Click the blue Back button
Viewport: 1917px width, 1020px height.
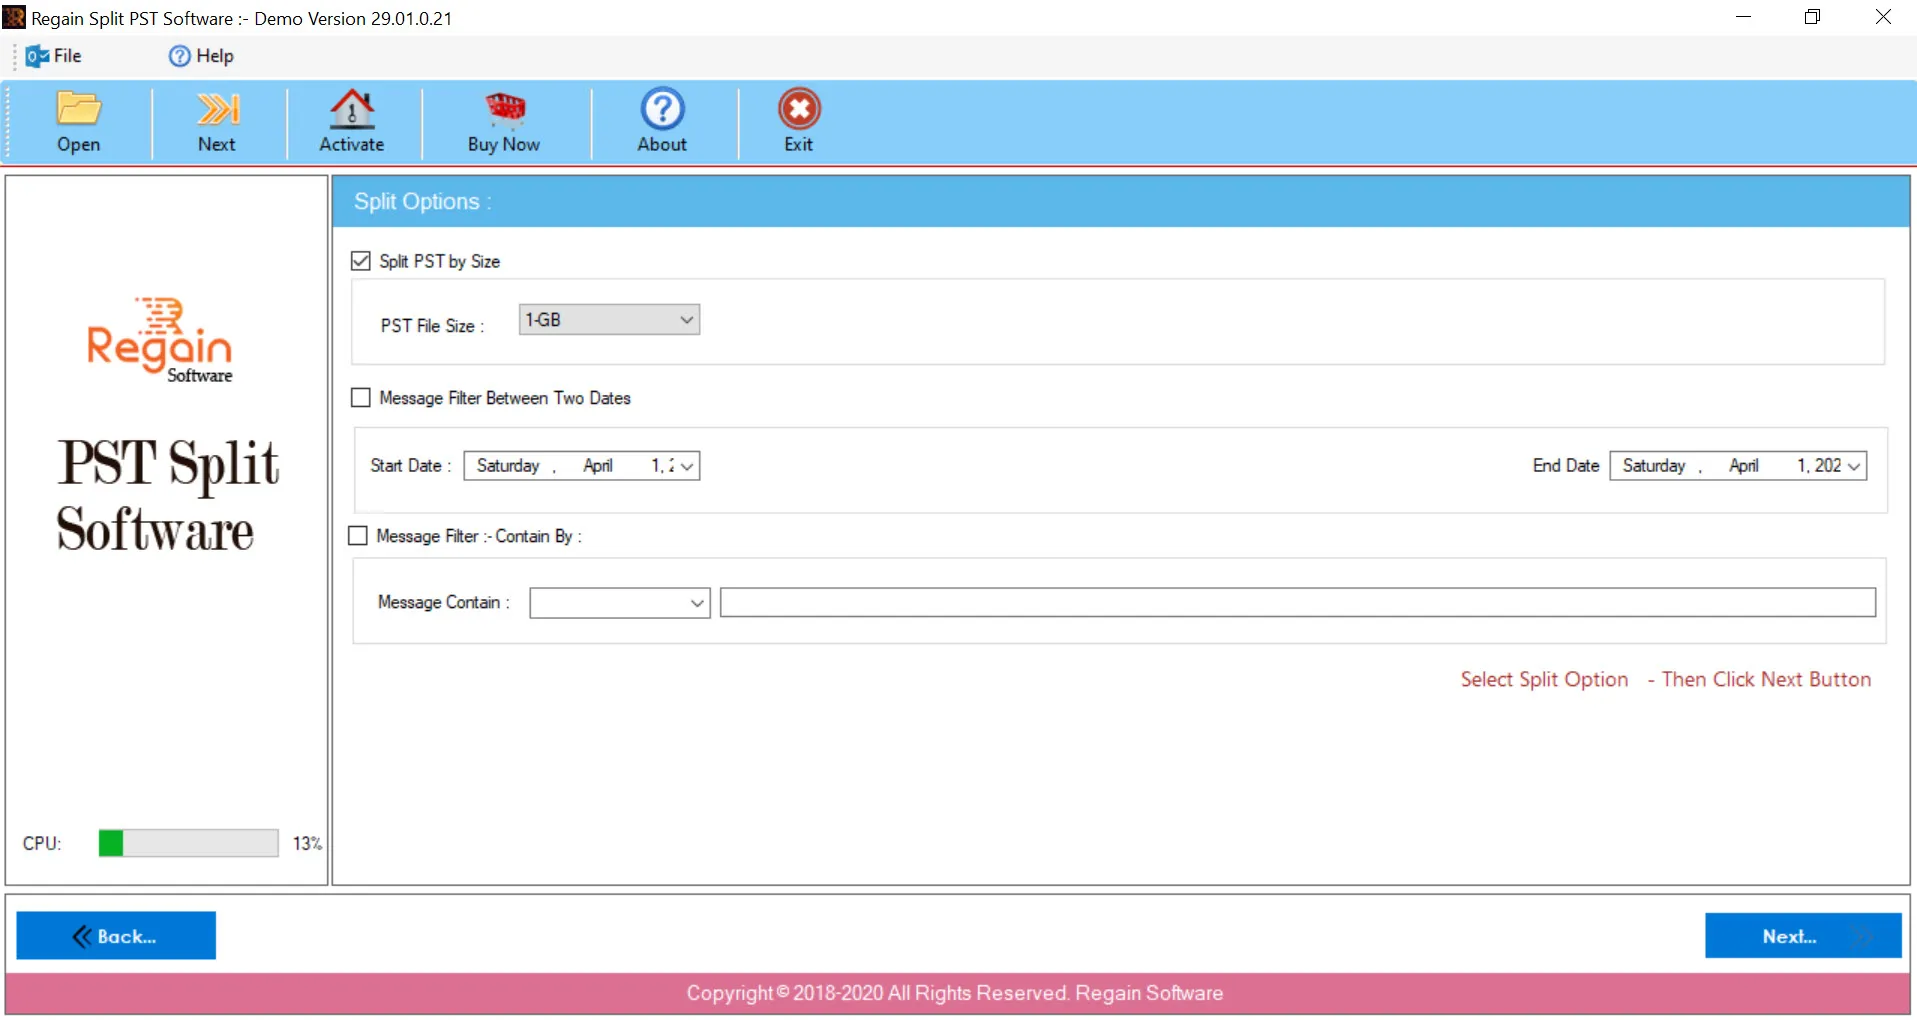click(x=116, y=936)
